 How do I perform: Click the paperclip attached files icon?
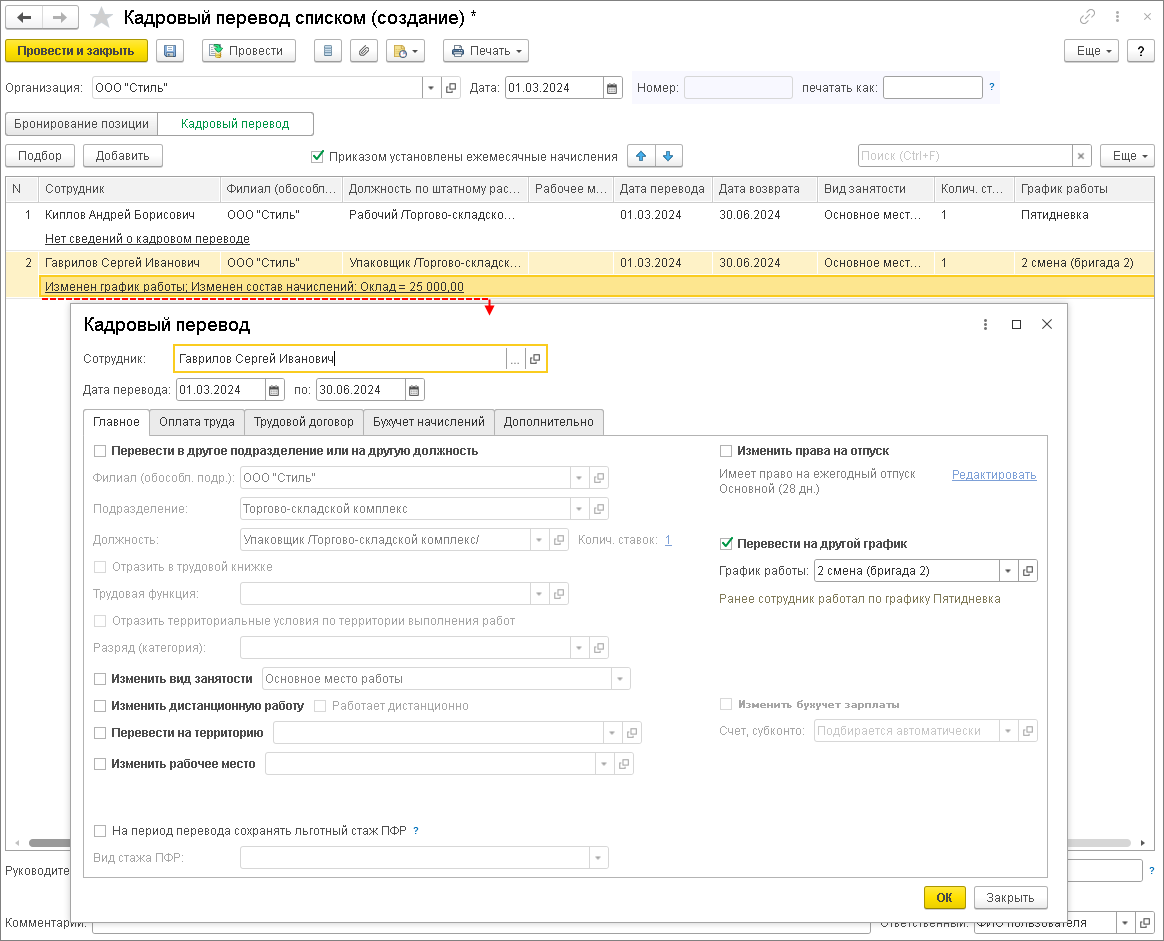click(x=364, y=51)
